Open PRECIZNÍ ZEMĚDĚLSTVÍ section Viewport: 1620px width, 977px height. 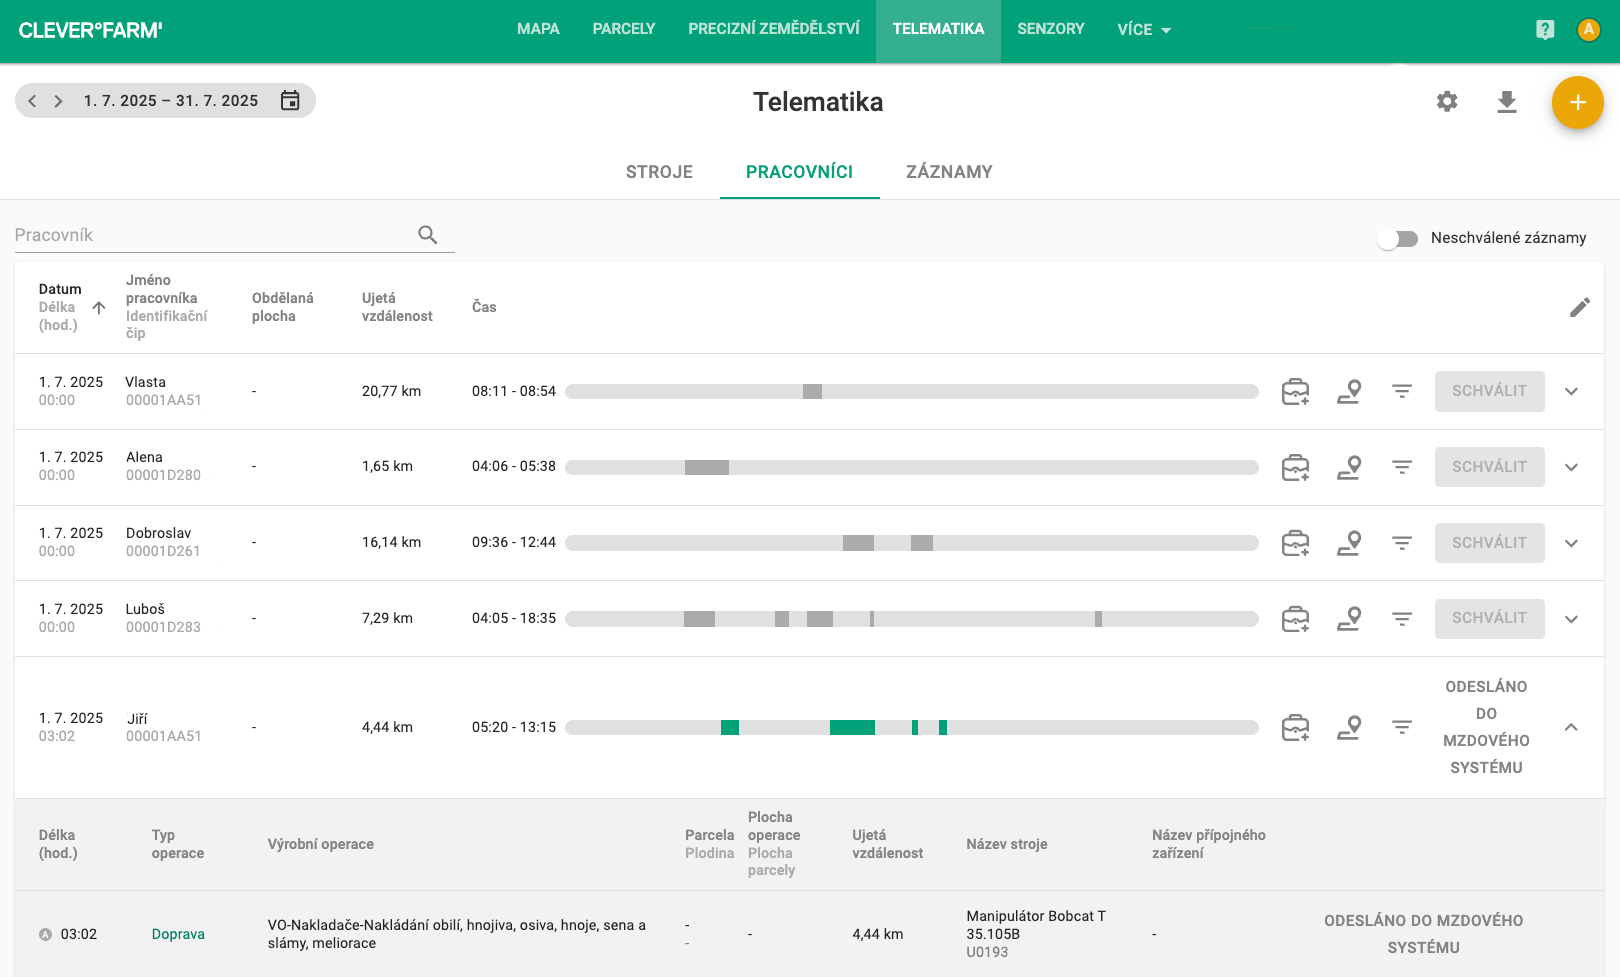click(774, 29)
